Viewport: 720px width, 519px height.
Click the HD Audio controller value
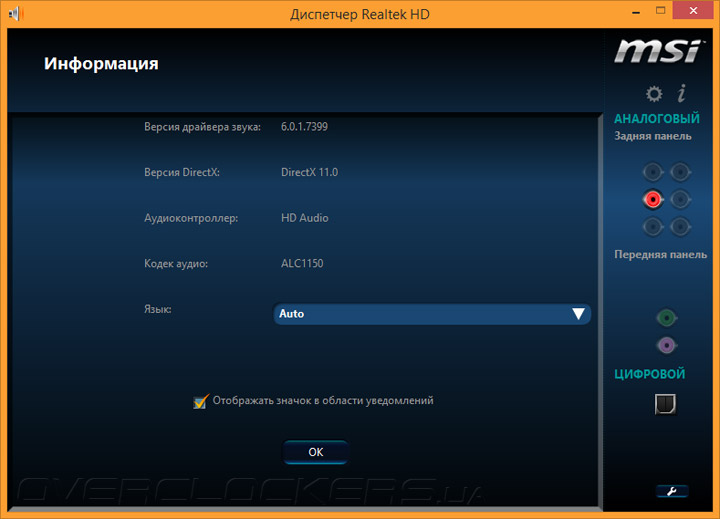tap(304, 218)
